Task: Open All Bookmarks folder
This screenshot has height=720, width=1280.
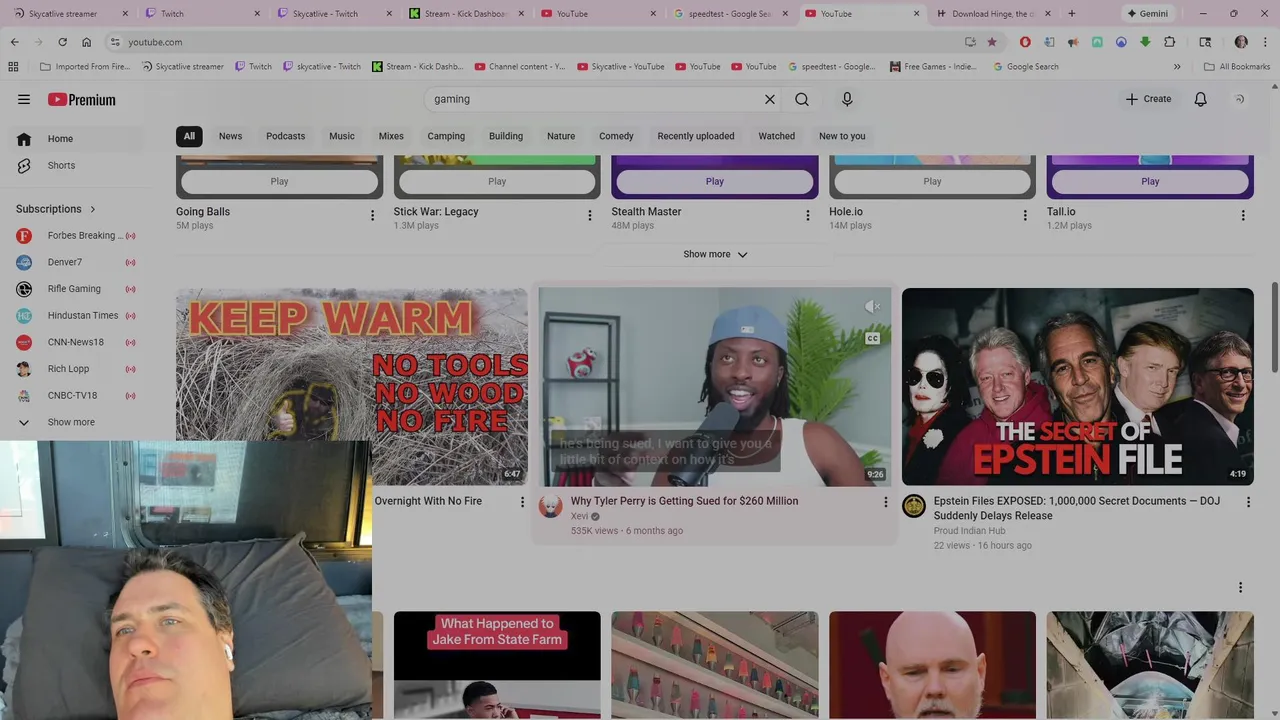Action: (1237, 67)
